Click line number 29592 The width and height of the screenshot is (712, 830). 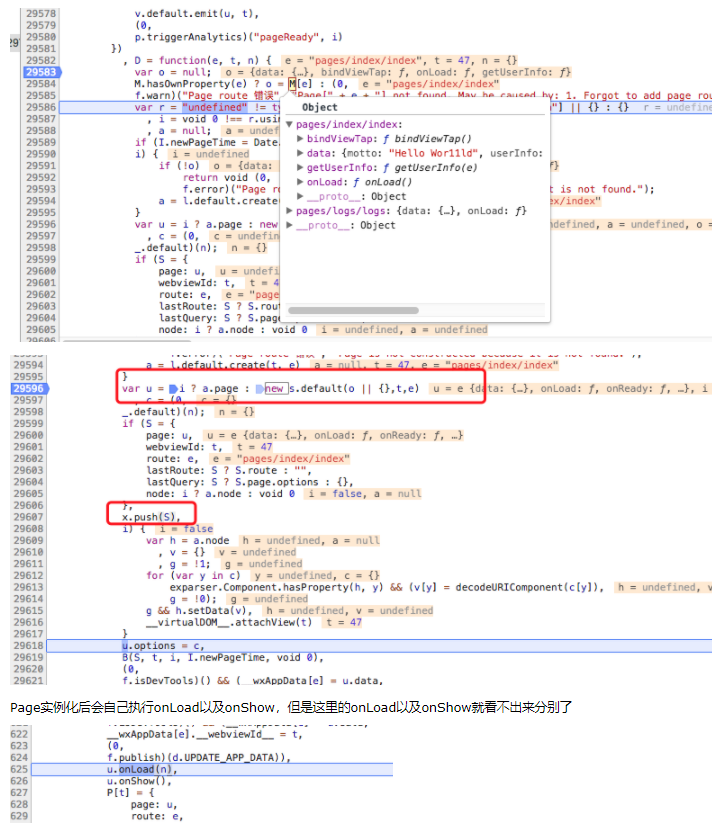coord(41,177)
